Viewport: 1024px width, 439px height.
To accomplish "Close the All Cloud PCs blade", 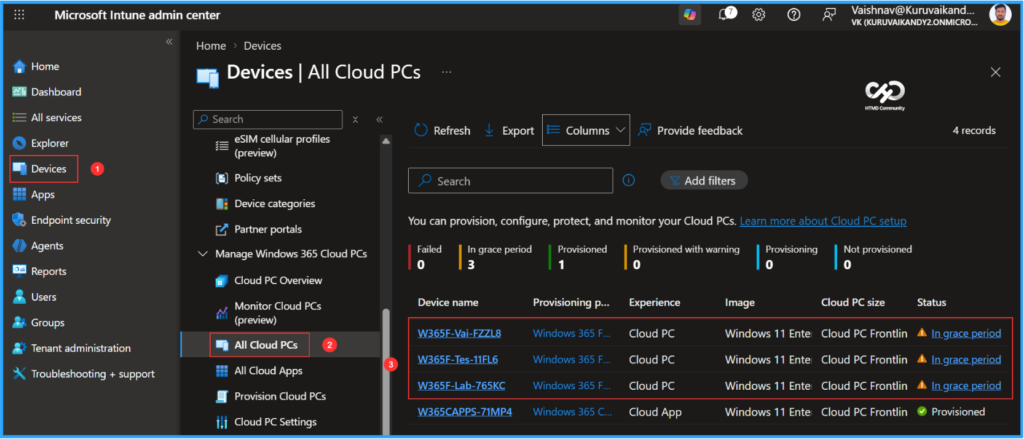I will 995,73.
